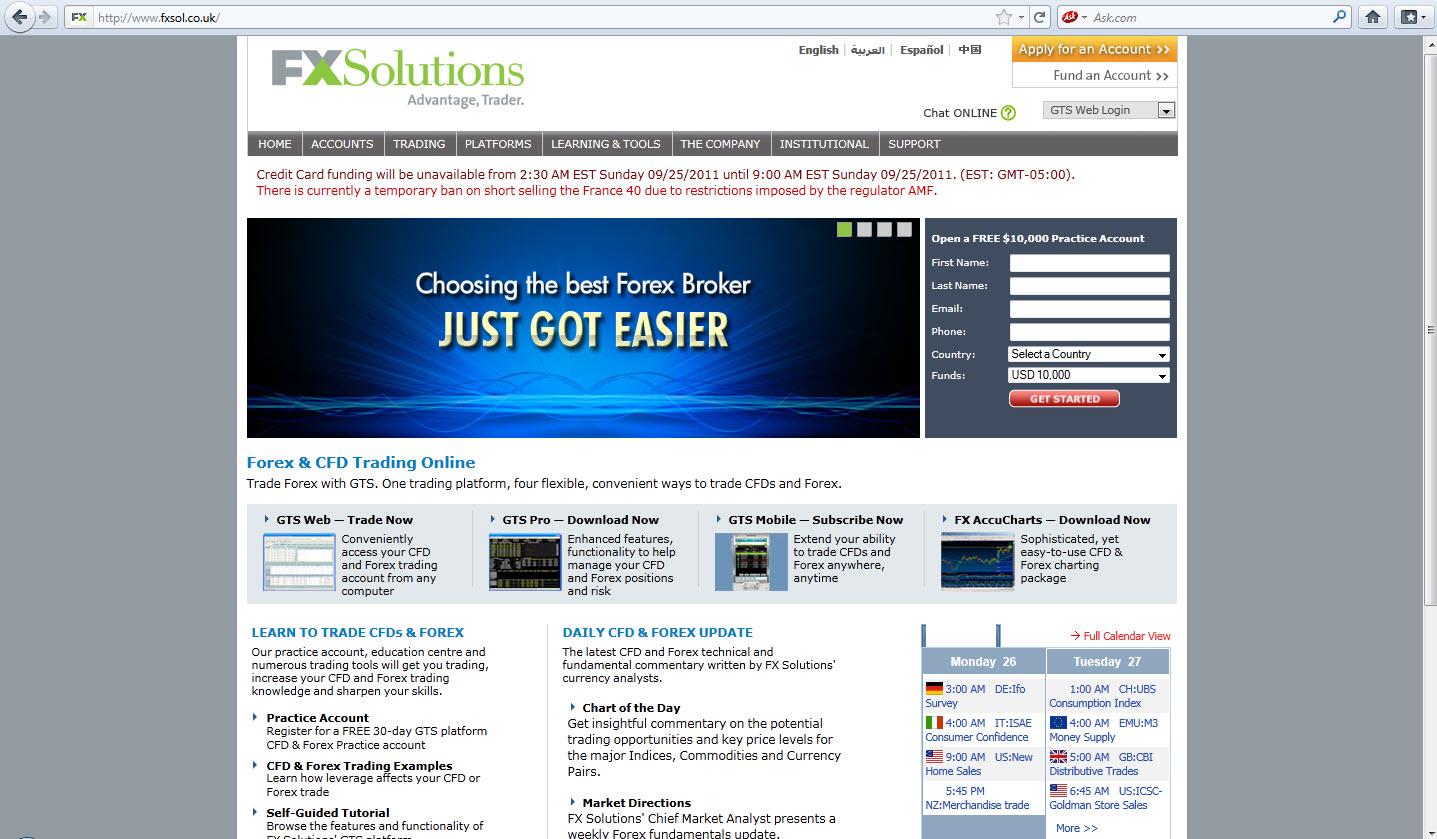
Task: Click into the First Name input field
Action: [1089, 263]
